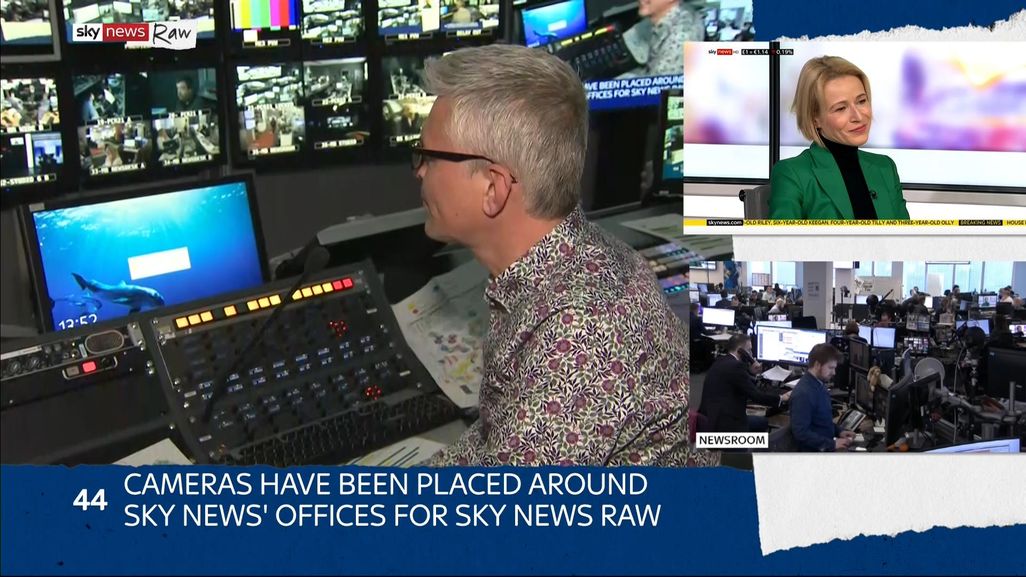
Task: Click the 13:52 clock on the dolphin monitor
Action: click(x=76, y=323)
